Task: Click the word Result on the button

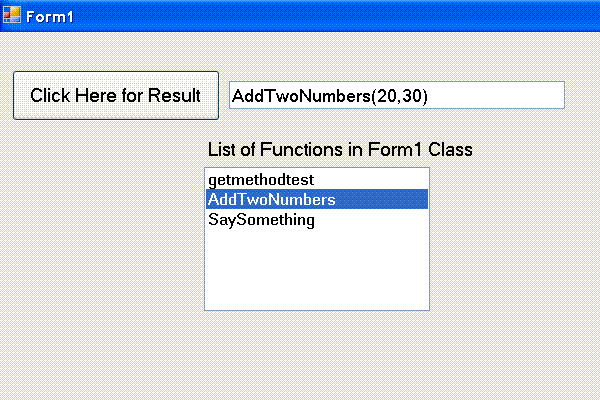Action: [174, 95]
